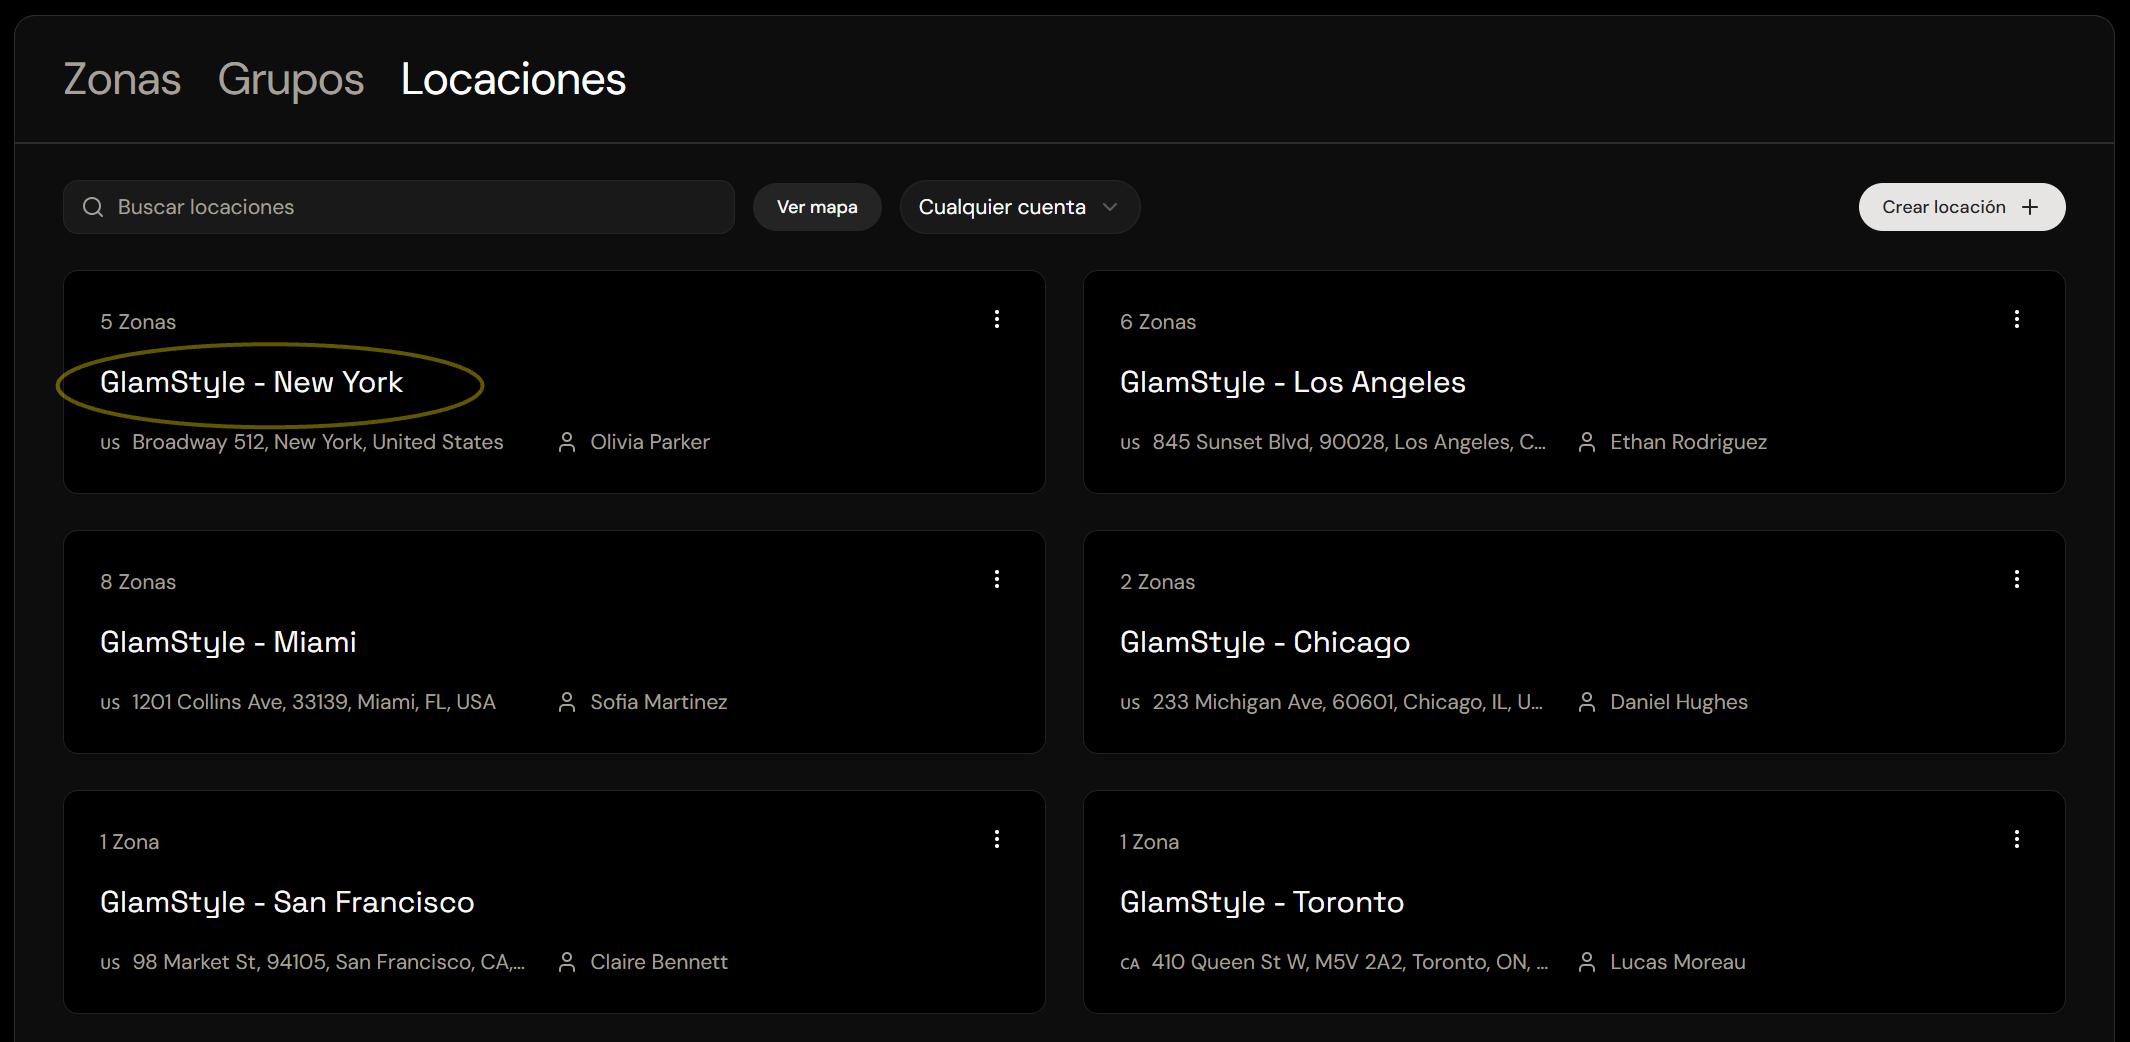Click person icon beside Sofia Martinez
The width and height of the screenshot is (2130, 1042).
point(567,702)
